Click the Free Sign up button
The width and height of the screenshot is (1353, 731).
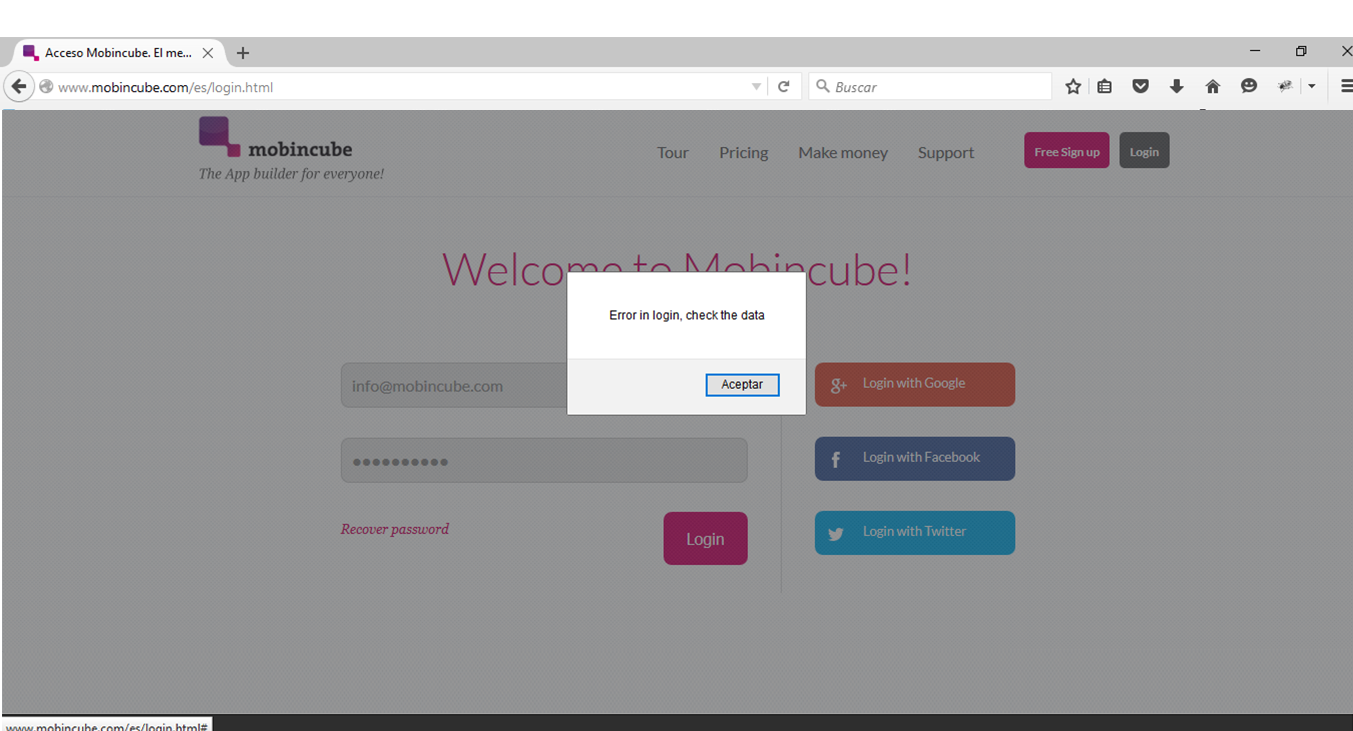(1067, 151)
